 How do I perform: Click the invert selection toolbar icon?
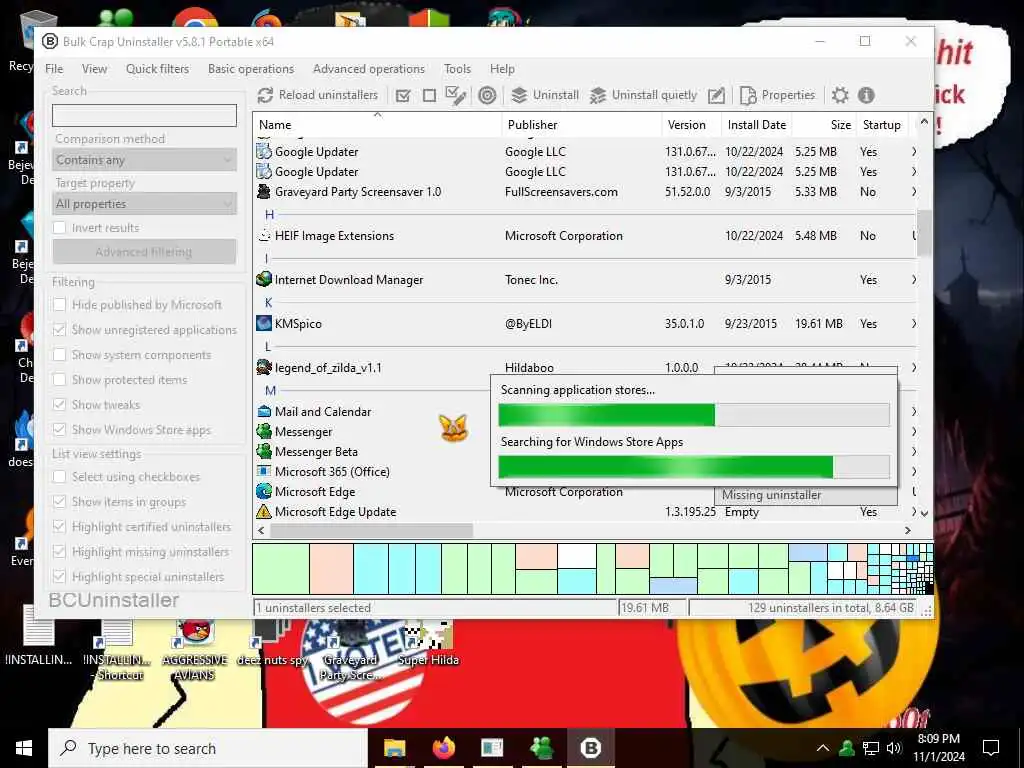click(x=455, y=95)
